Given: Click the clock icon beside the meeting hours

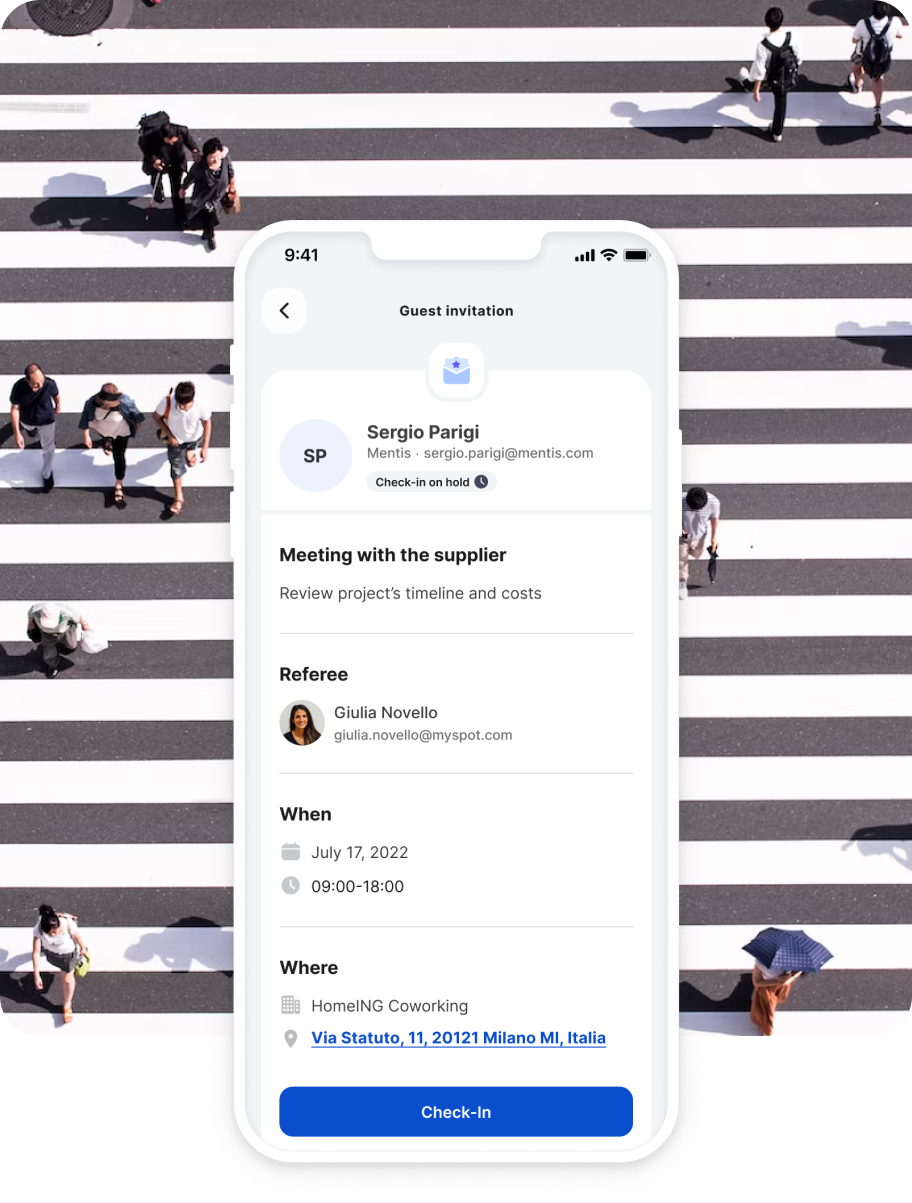Looking at the screenshot, I should (x=290, y=886).
